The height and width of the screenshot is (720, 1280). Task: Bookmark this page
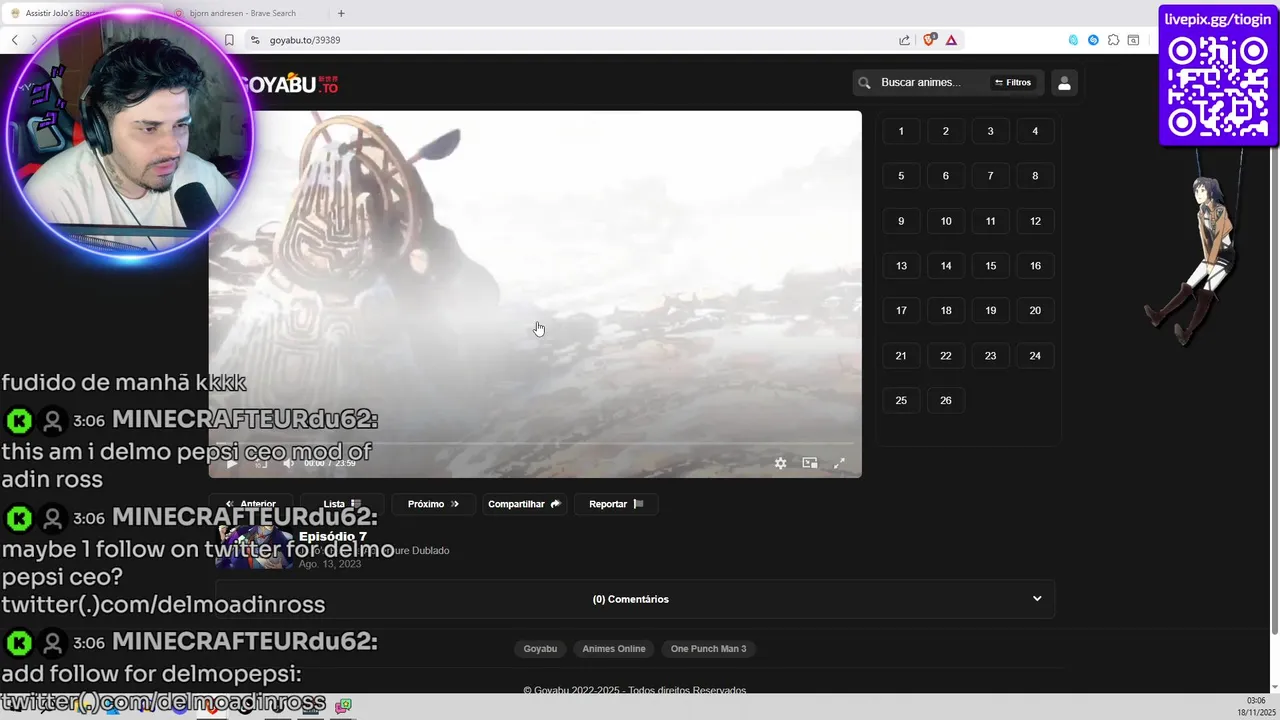click(x=229, y=40)
